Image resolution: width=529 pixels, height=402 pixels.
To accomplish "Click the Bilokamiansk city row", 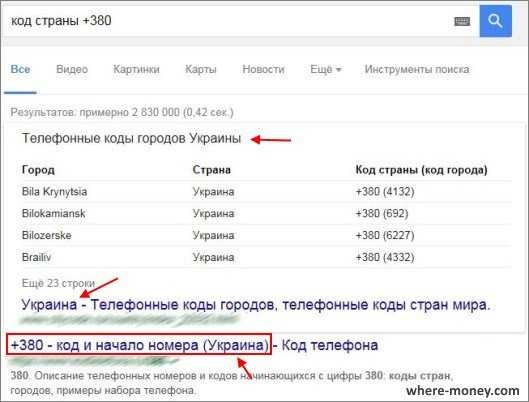I will 265,213.
